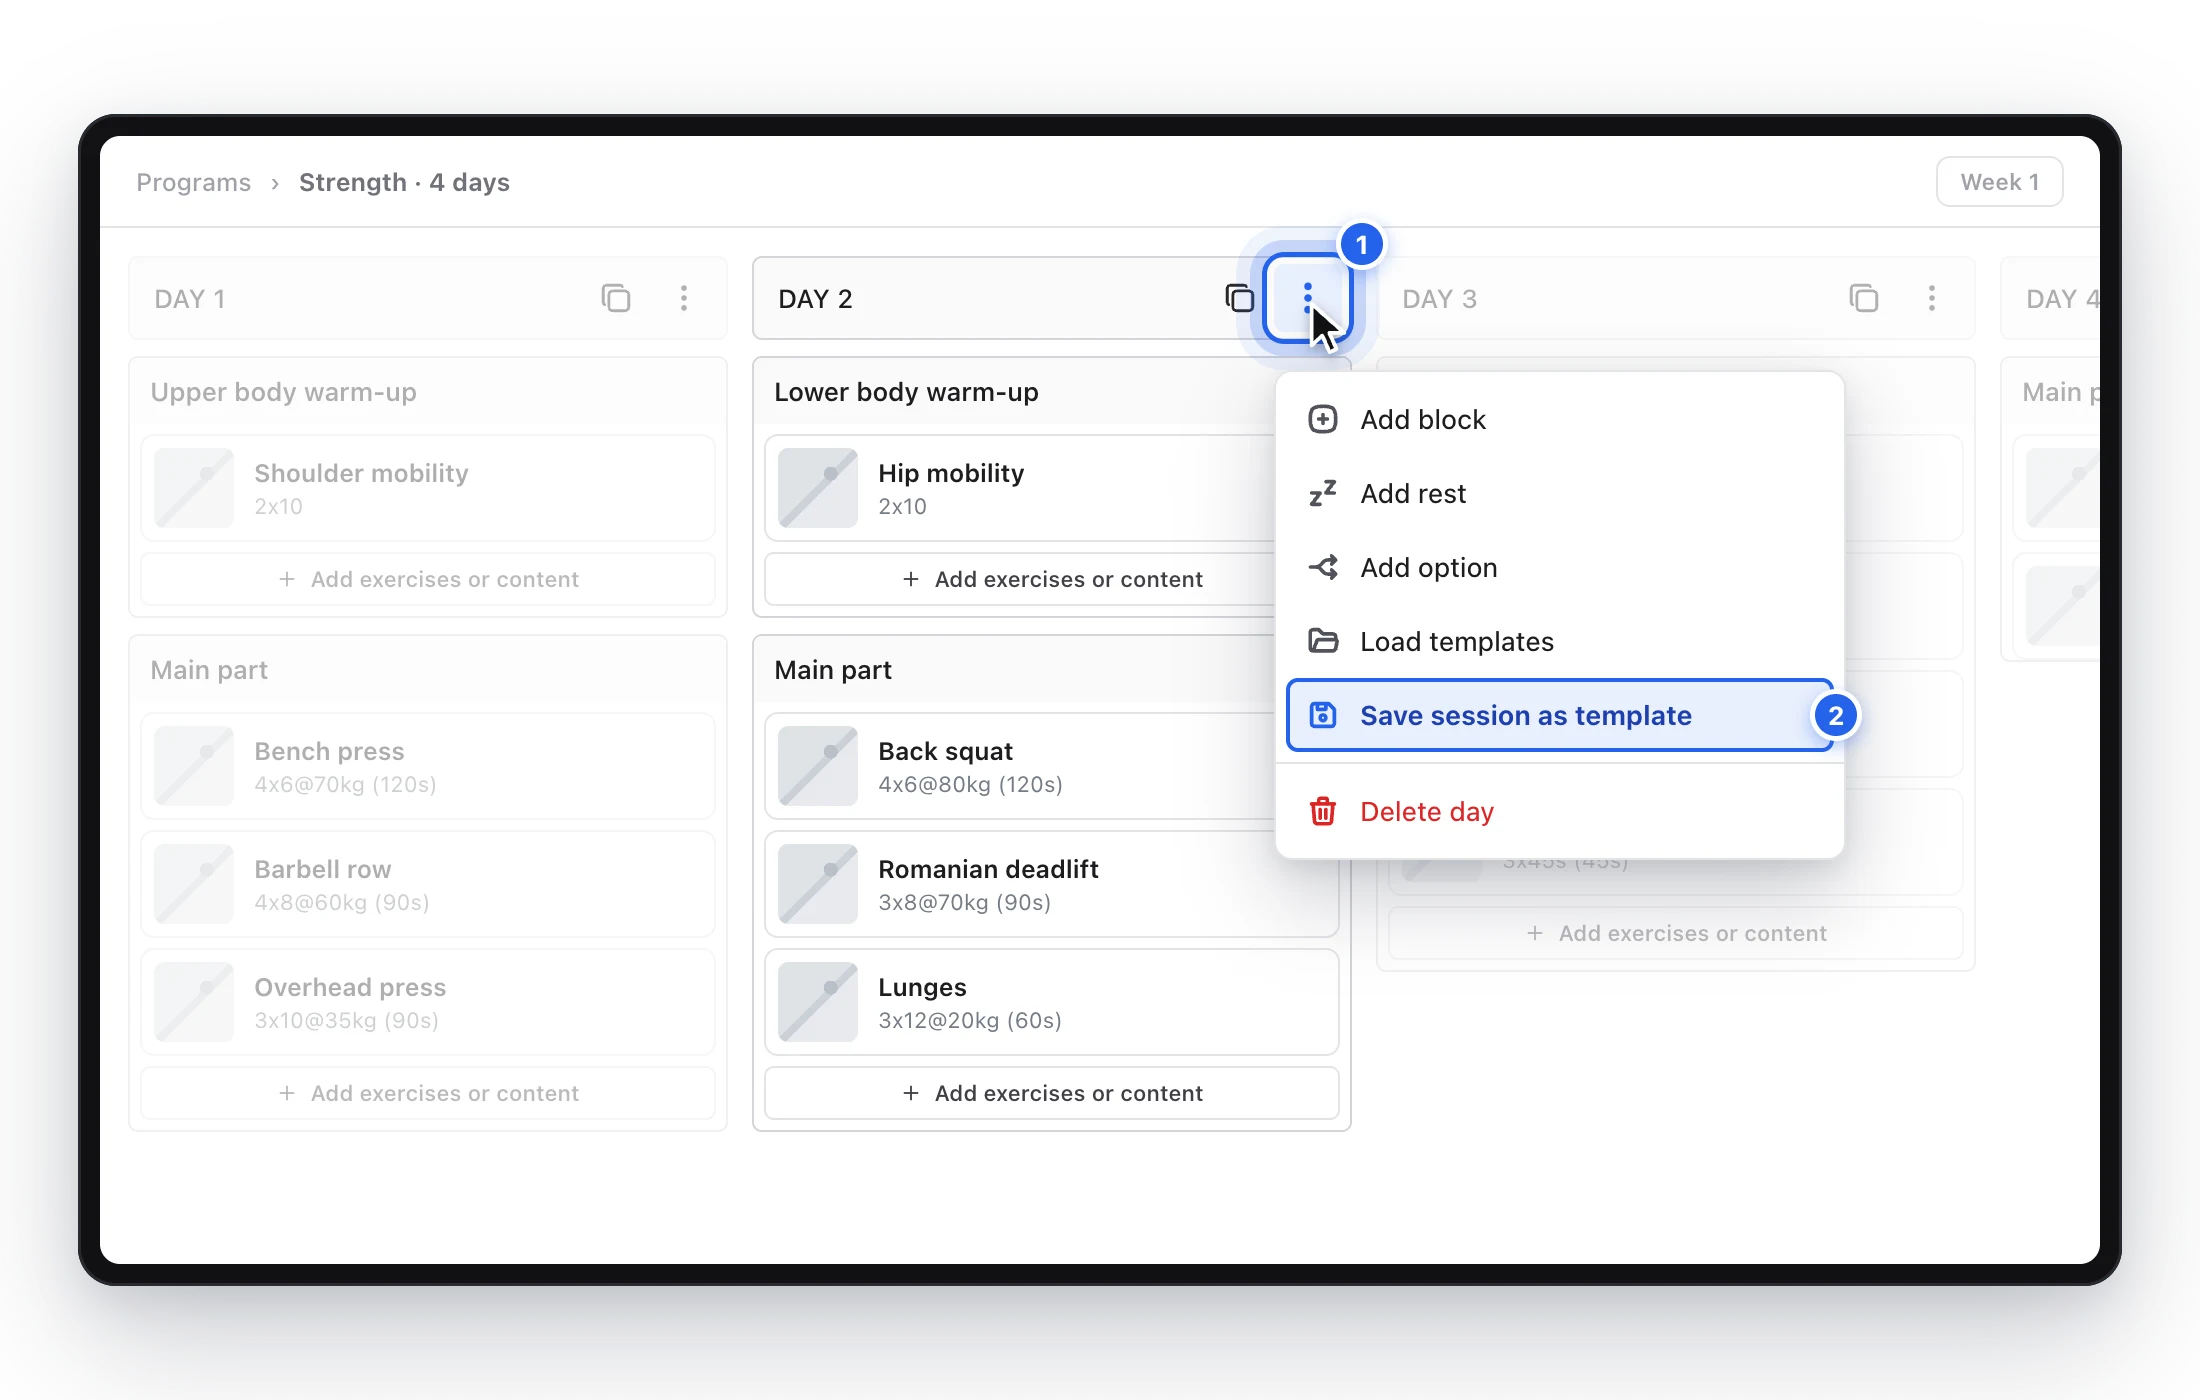Open the Day 3 three-dot menu

click(1932, 298)
